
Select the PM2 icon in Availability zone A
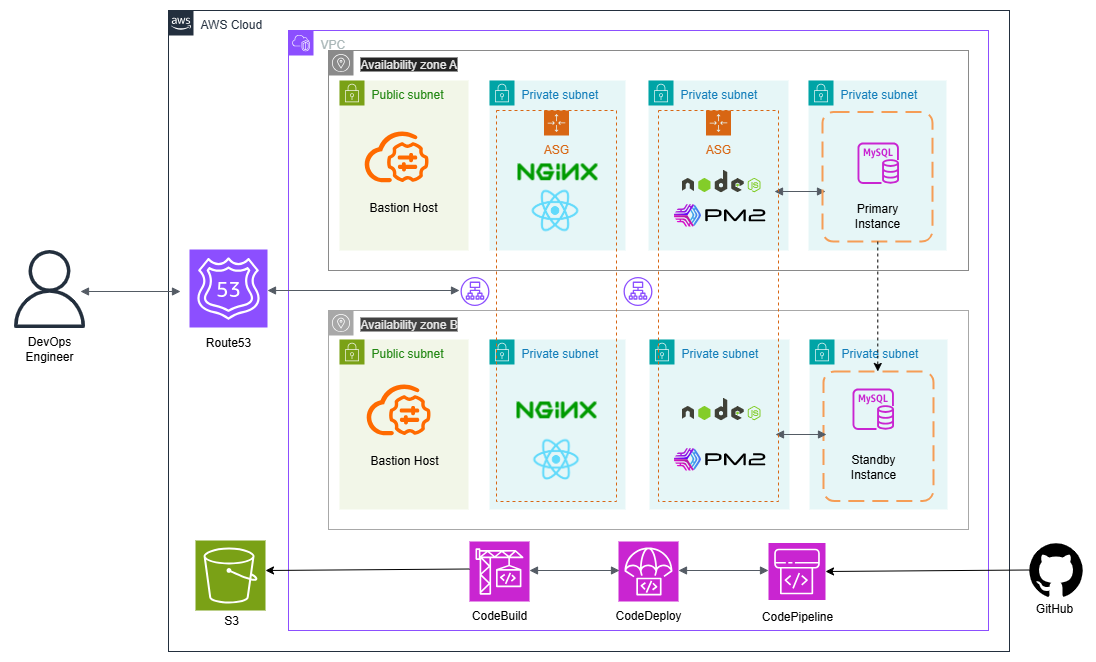coord(719,214)
